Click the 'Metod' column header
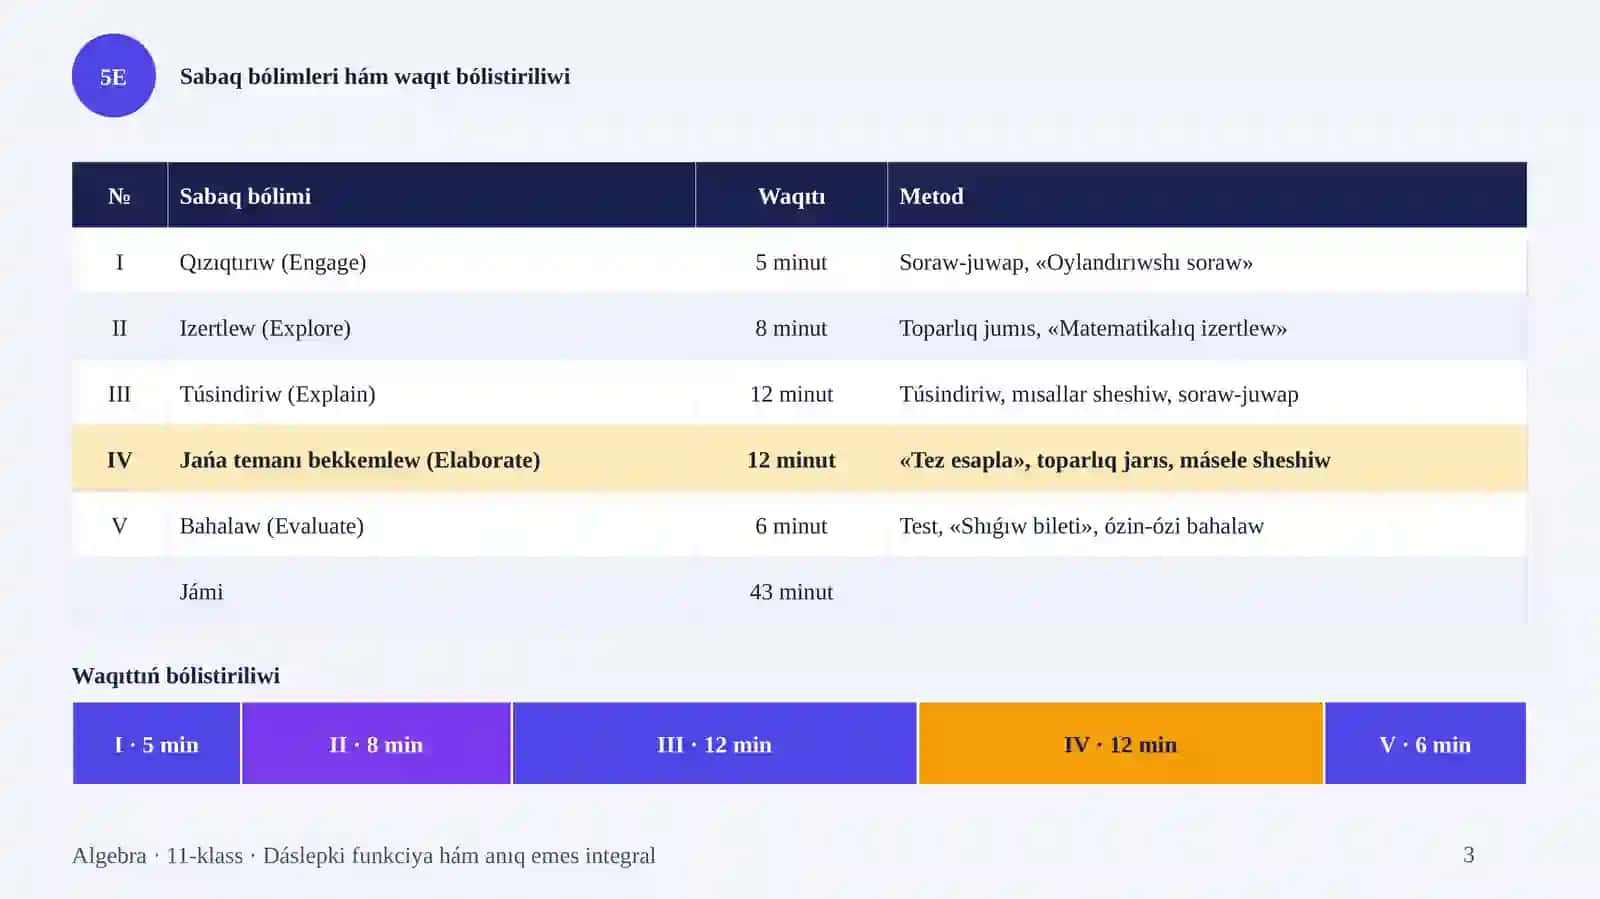The width and height of the screenshot is (1600, 899). click(1207, 196)
